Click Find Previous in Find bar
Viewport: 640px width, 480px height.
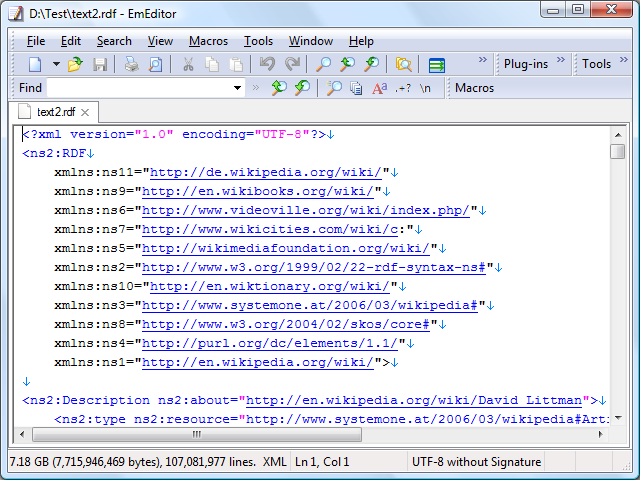(302, 87)
